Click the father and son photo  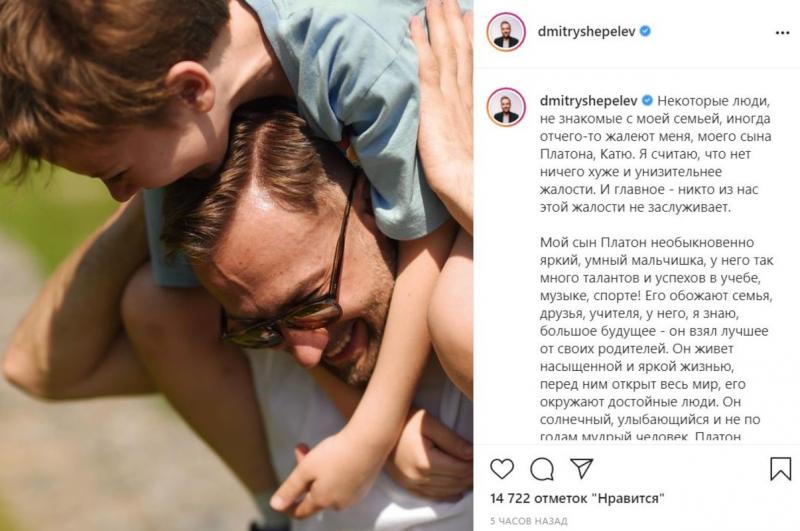[x=236, y=265]
